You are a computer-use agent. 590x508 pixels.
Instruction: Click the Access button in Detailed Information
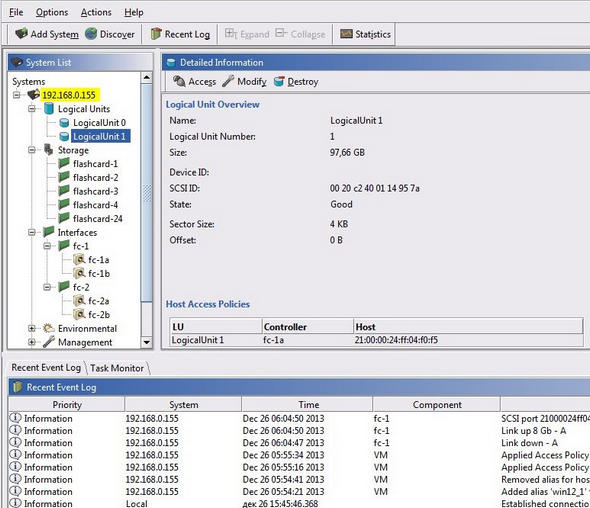(x=194, y=81)
